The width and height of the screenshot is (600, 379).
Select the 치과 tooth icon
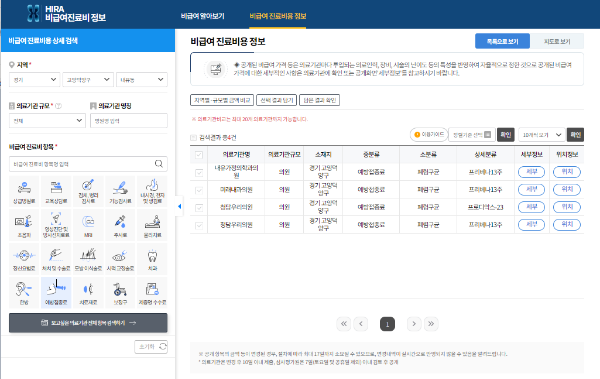click(152, 259)
